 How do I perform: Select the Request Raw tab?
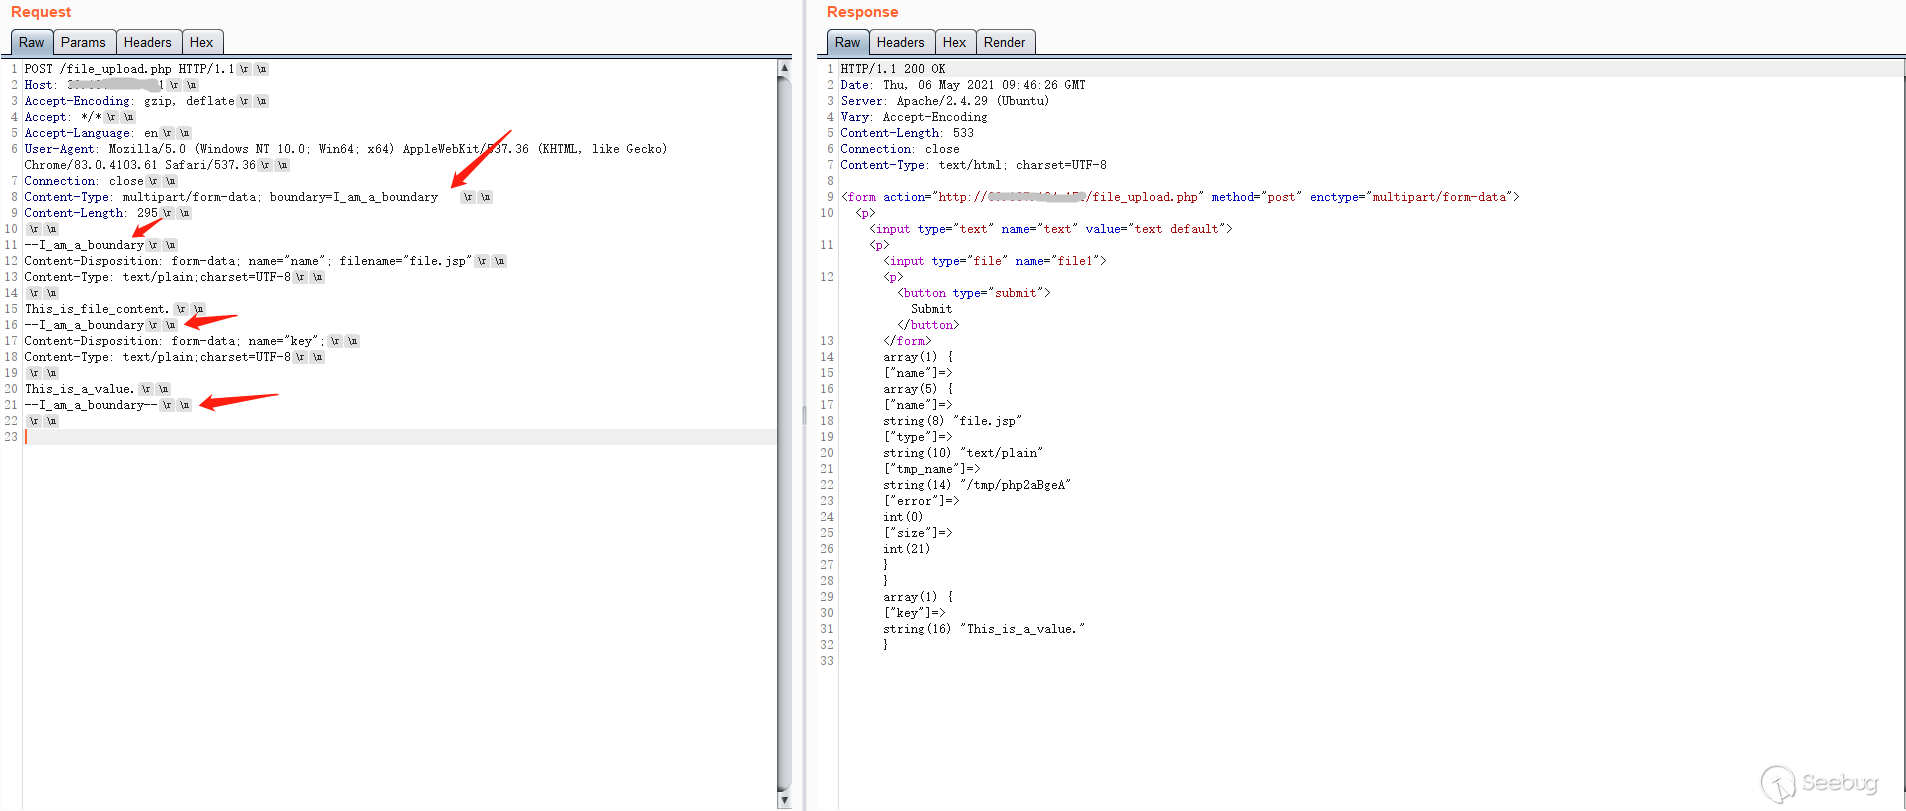click(31, 42)
